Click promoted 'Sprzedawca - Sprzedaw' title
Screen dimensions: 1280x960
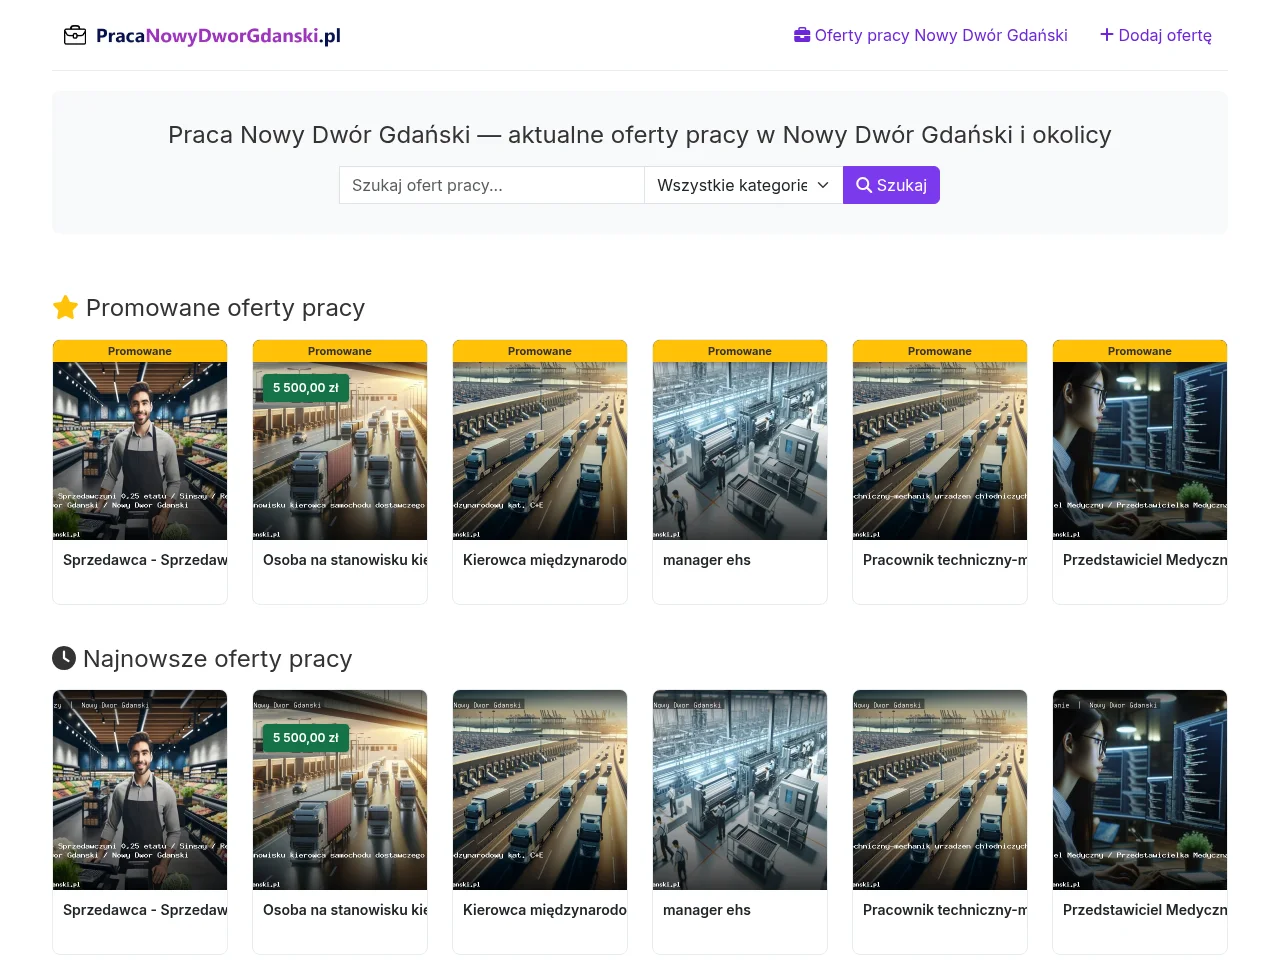tap(145, 560)
